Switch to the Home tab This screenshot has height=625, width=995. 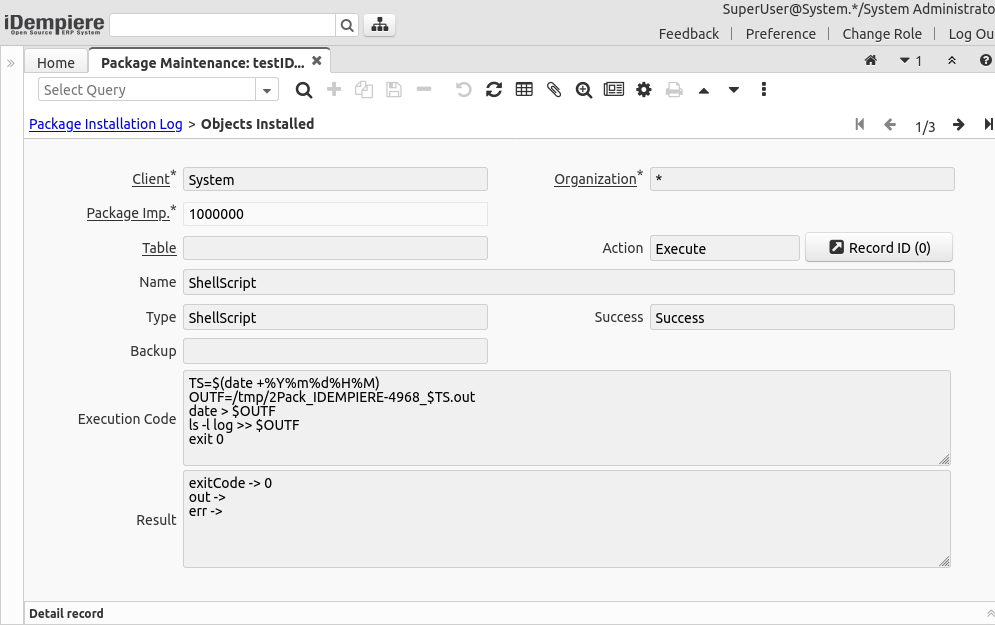56,61
